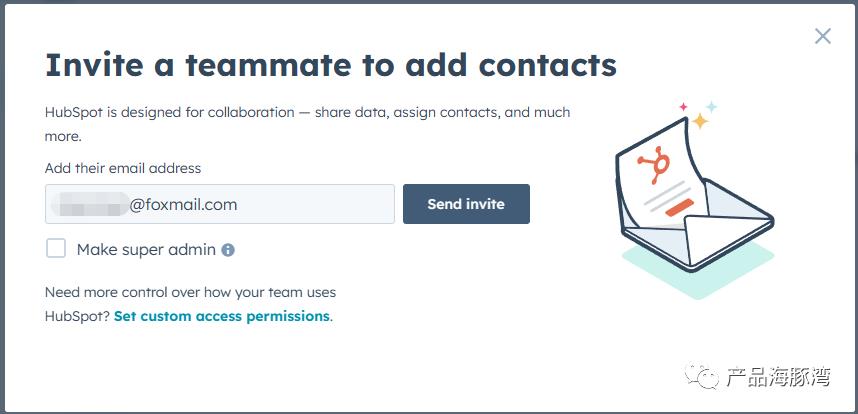The width and height of the screenshot is (858, 414).
Task: Open Set custom access permissions link
Action: [x=222, y=316]
